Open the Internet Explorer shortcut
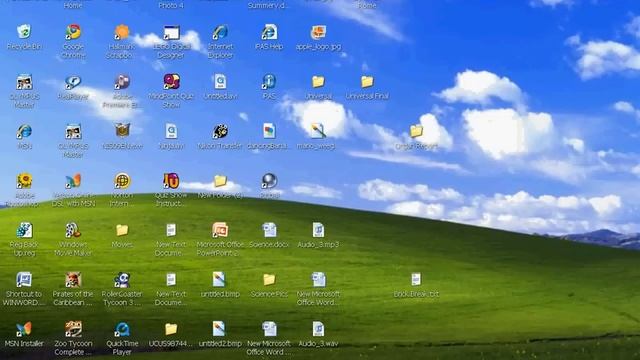The image size is (640, 360). click(220, 32)
